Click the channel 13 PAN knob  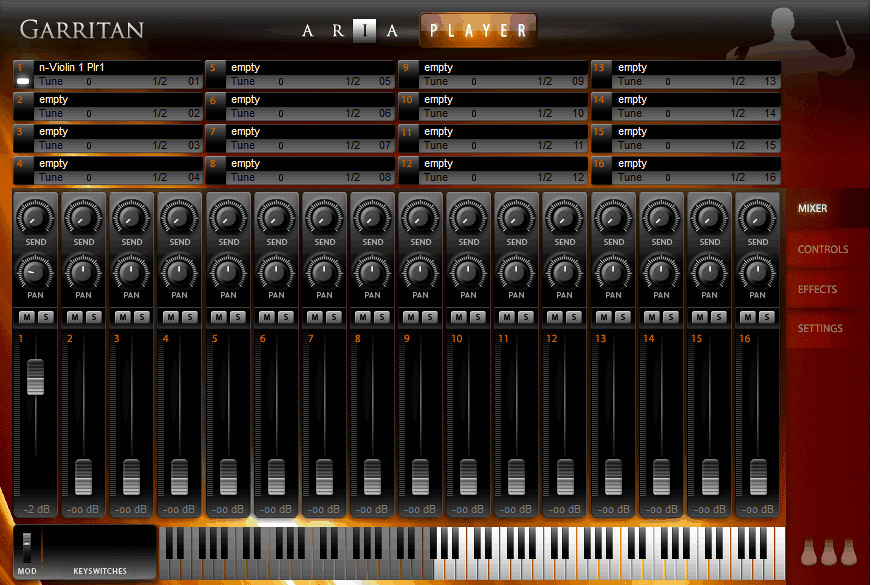coord(613,272)
